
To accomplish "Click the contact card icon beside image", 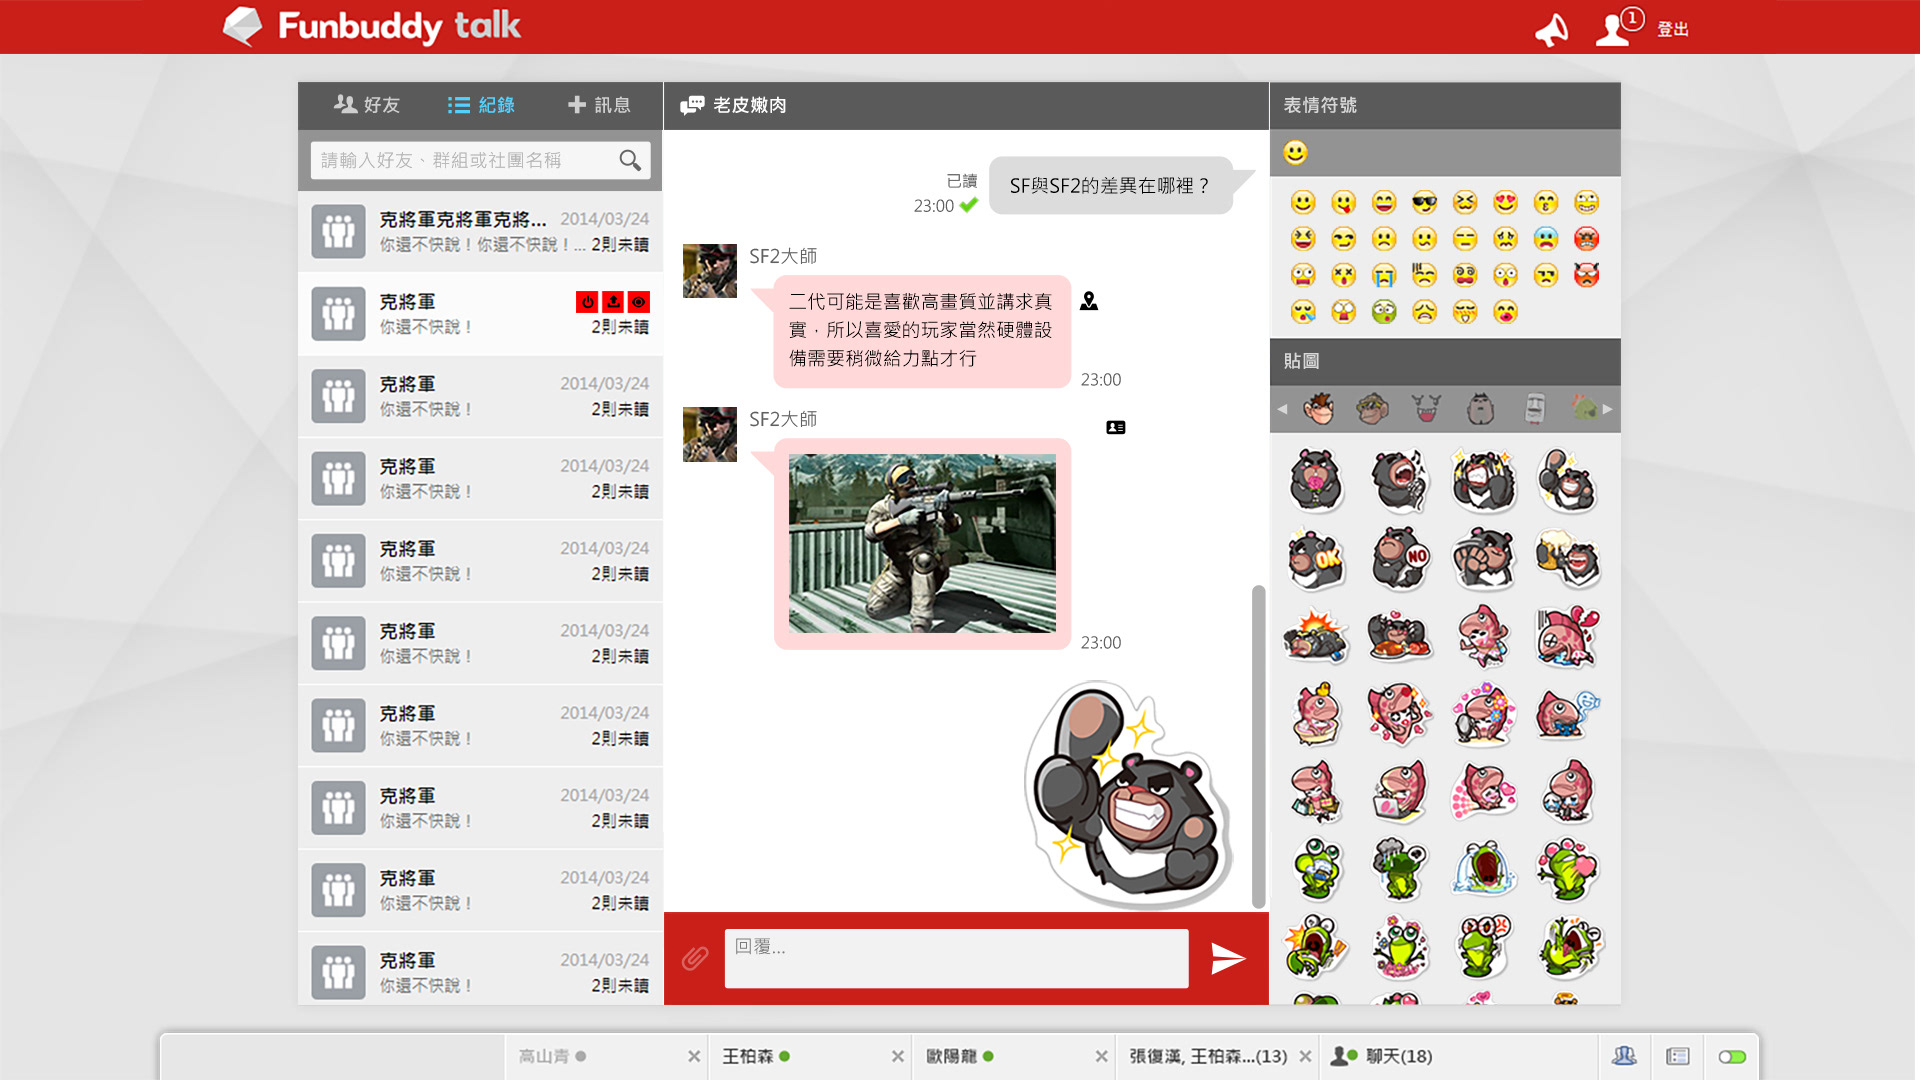I will [x=1116, y=428].
